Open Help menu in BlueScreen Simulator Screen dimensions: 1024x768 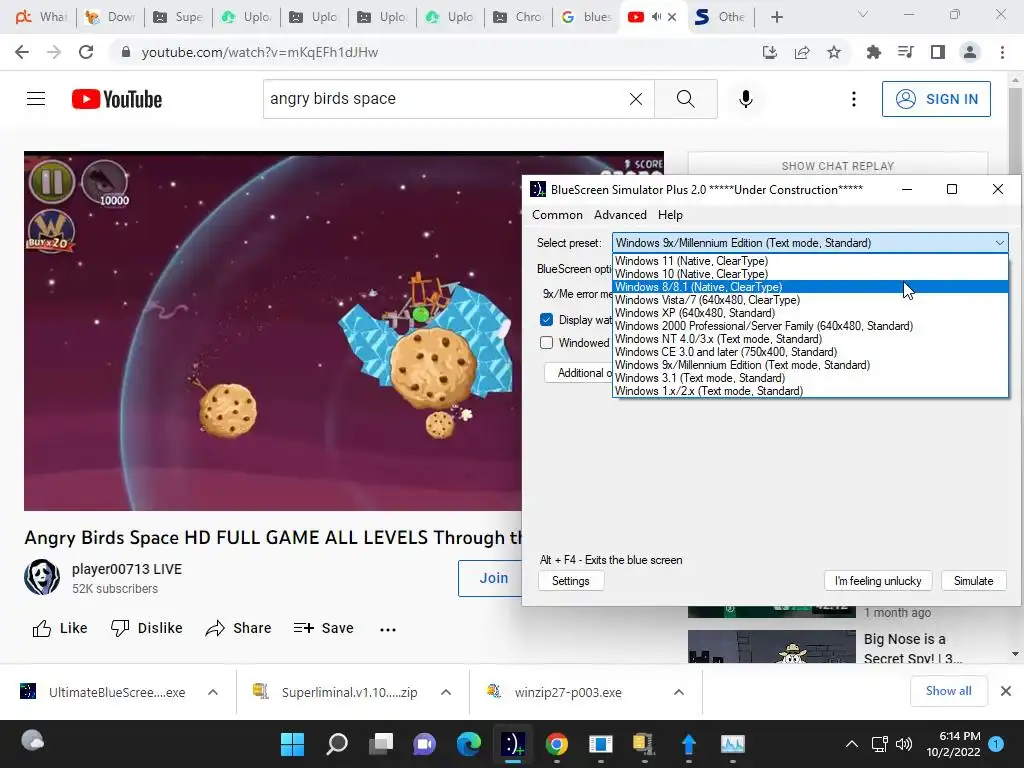tap(670, 215)
